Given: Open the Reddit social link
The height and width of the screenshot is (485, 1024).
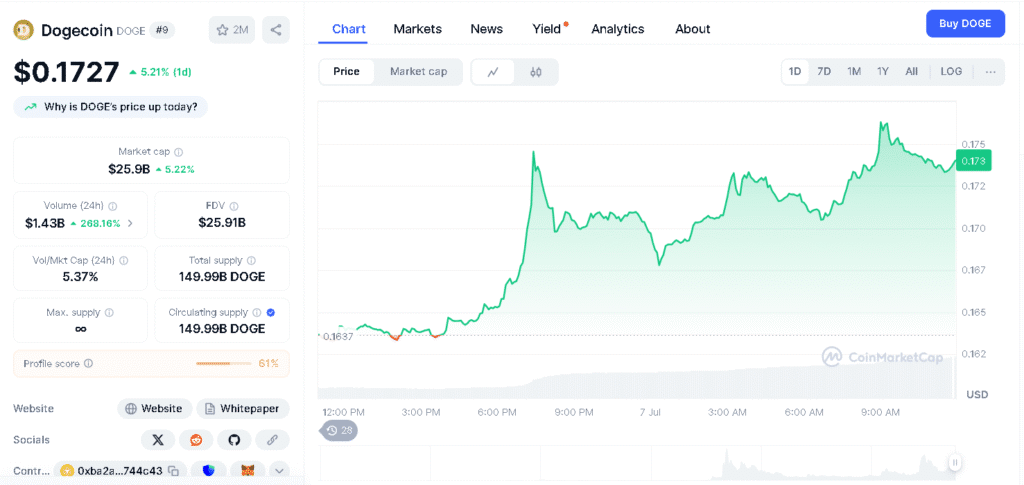Looking at the screenshot, I should (x=196, y=440).
